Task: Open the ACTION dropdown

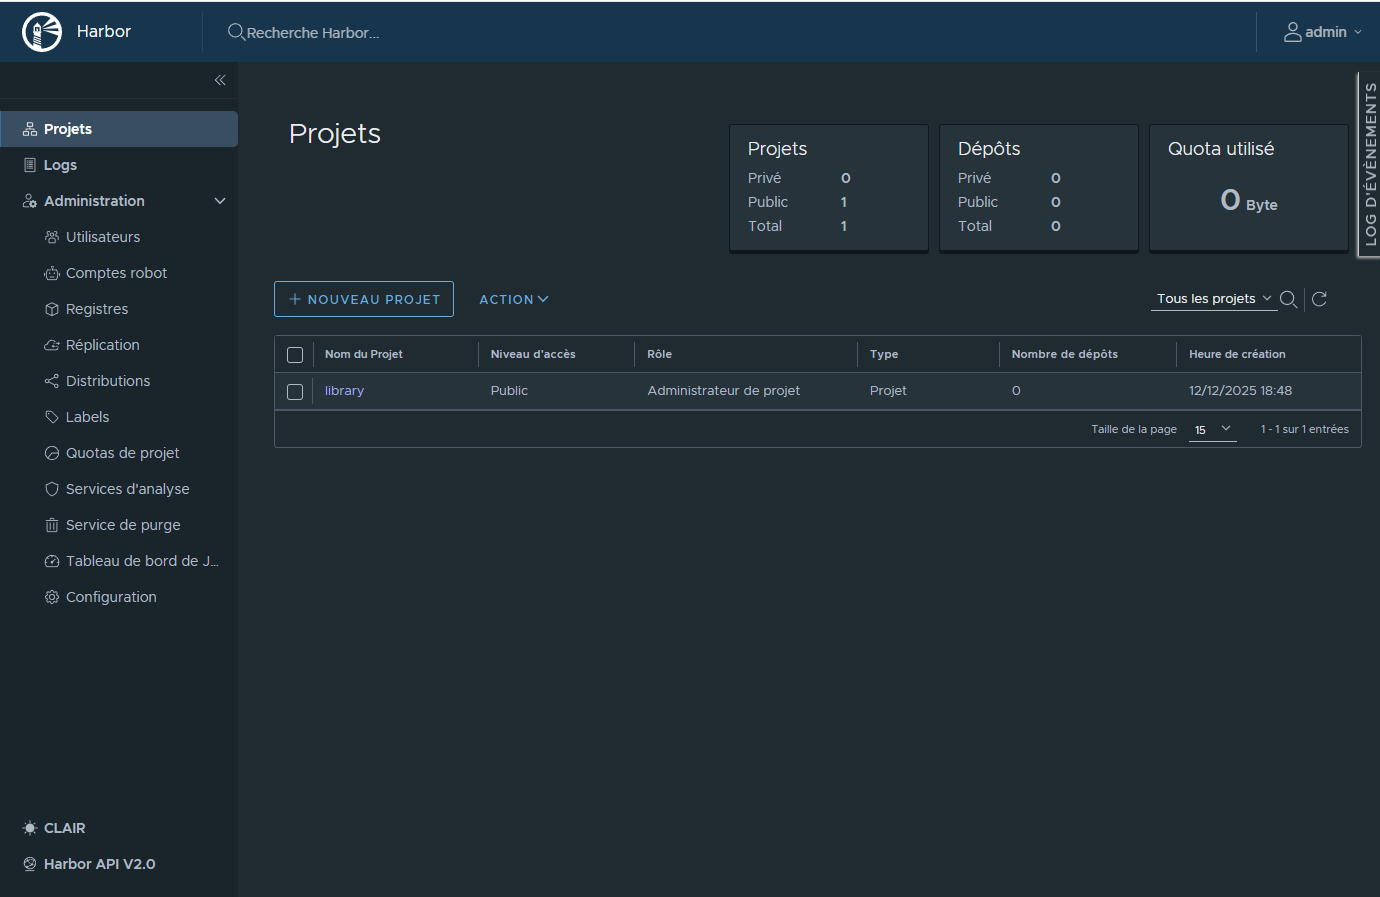Action: [513, 299]
